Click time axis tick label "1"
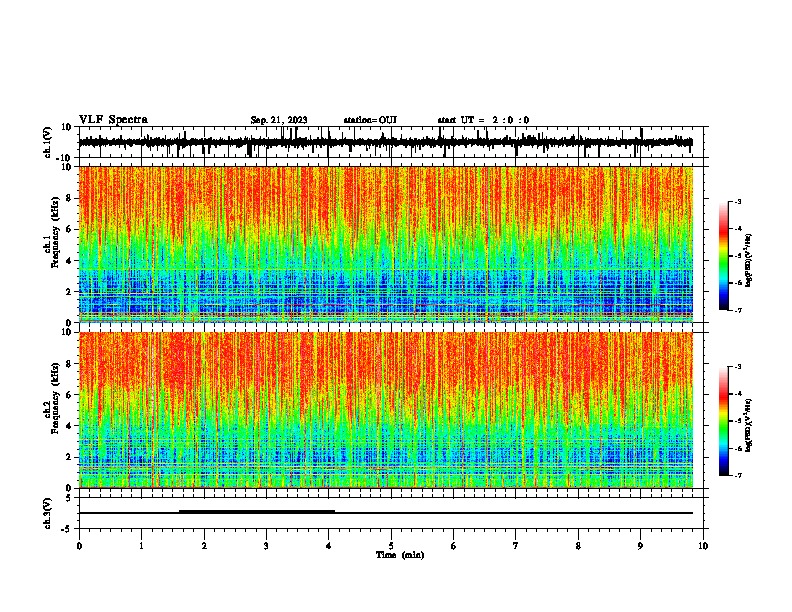 (x=141, y=546)
